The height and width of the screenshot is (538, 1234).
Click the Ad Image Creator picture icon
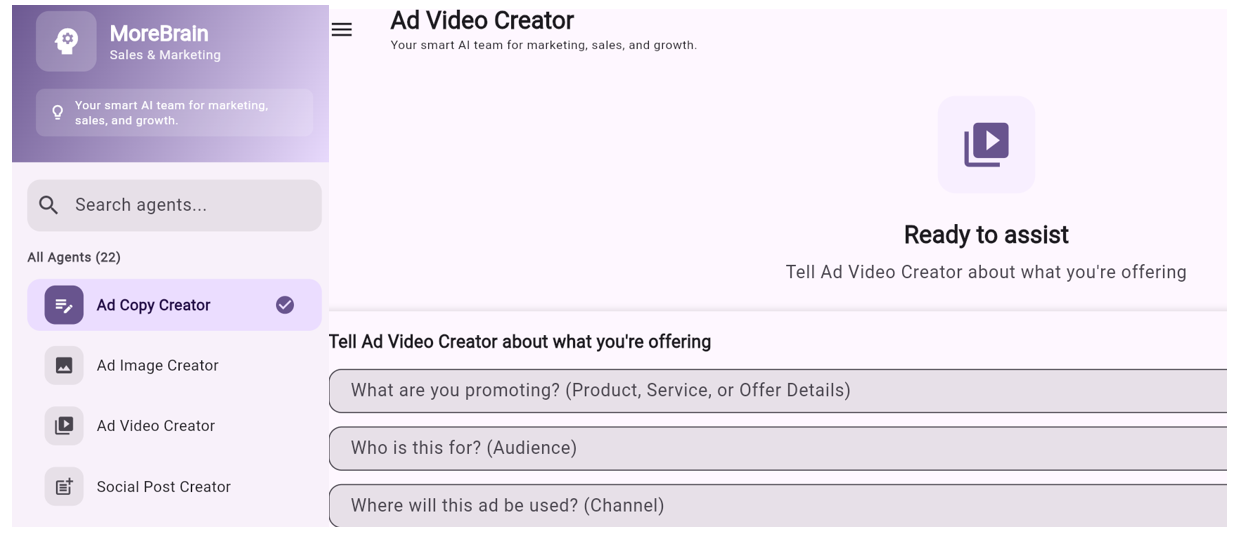coord(64,366)
